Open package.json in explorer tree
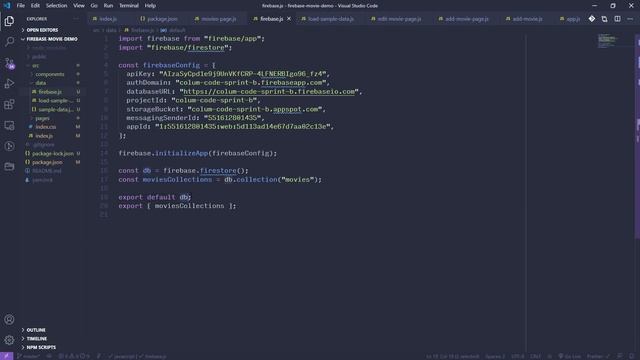 tap(47, 162)
